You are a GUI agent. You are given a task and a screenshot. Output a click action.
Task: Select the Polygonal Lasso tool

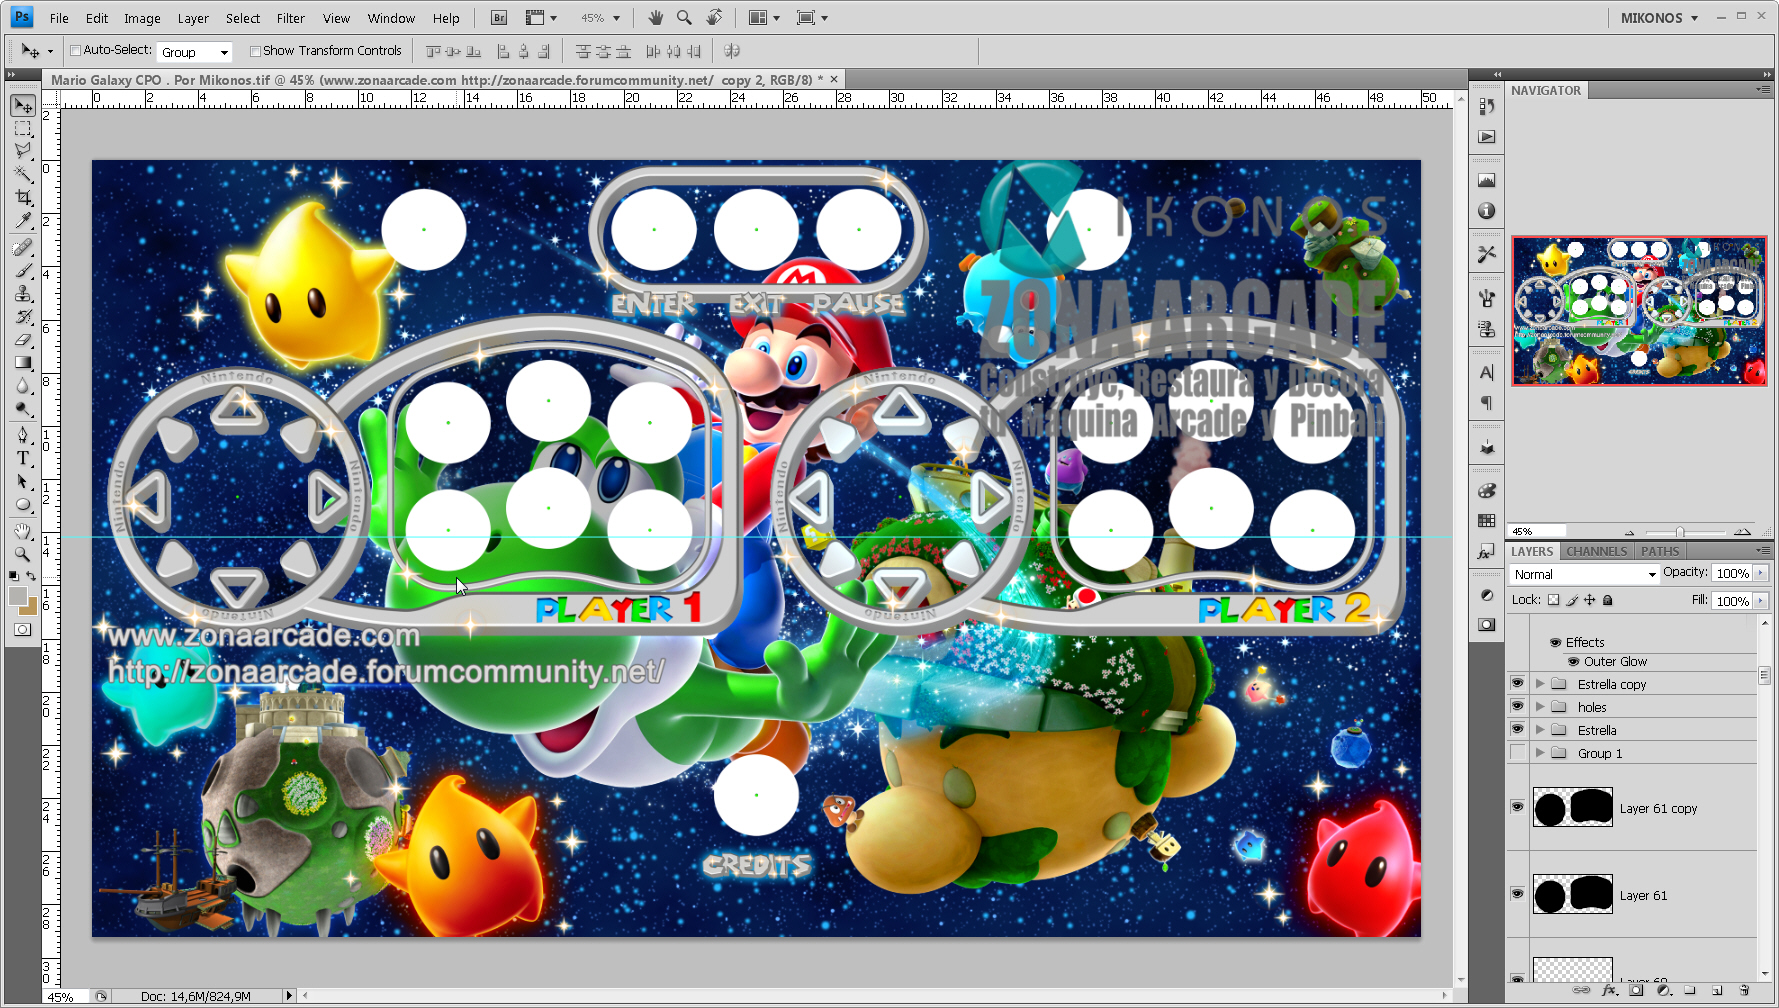[23, 150]
